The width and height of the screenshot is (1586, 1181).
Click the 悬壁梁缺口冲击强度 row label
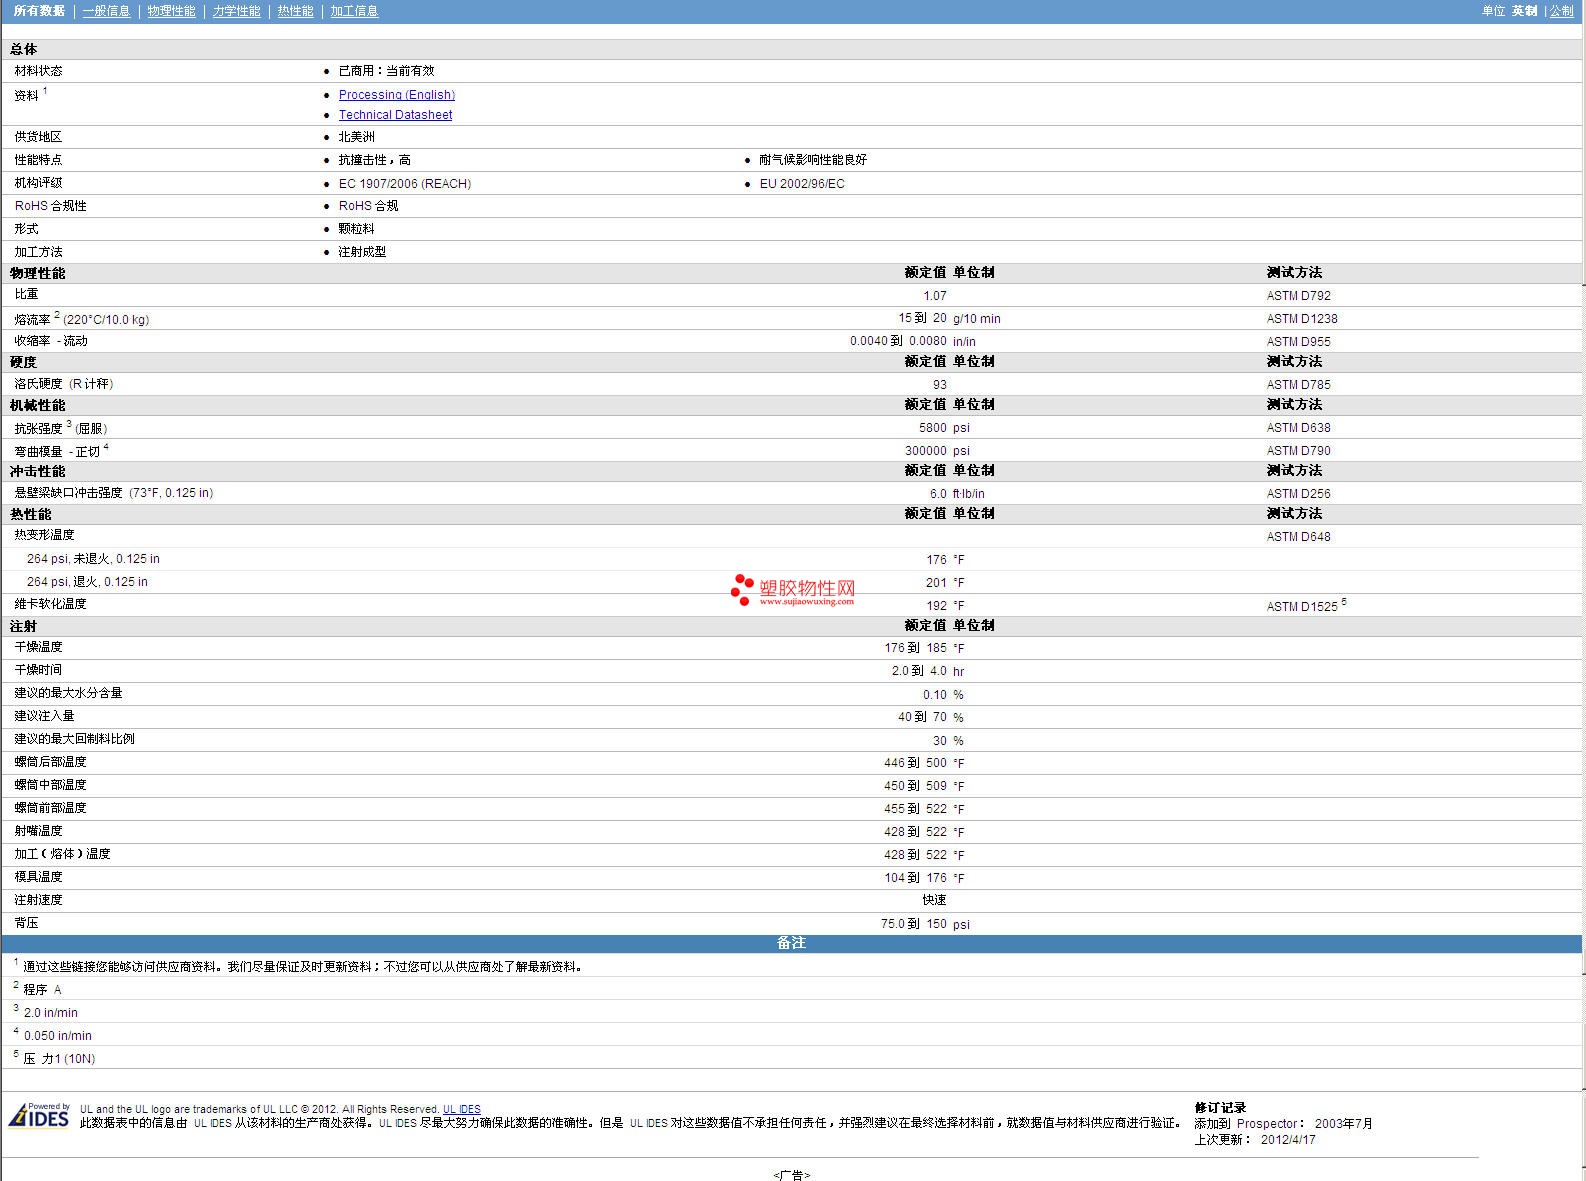[x=113, y=493]
